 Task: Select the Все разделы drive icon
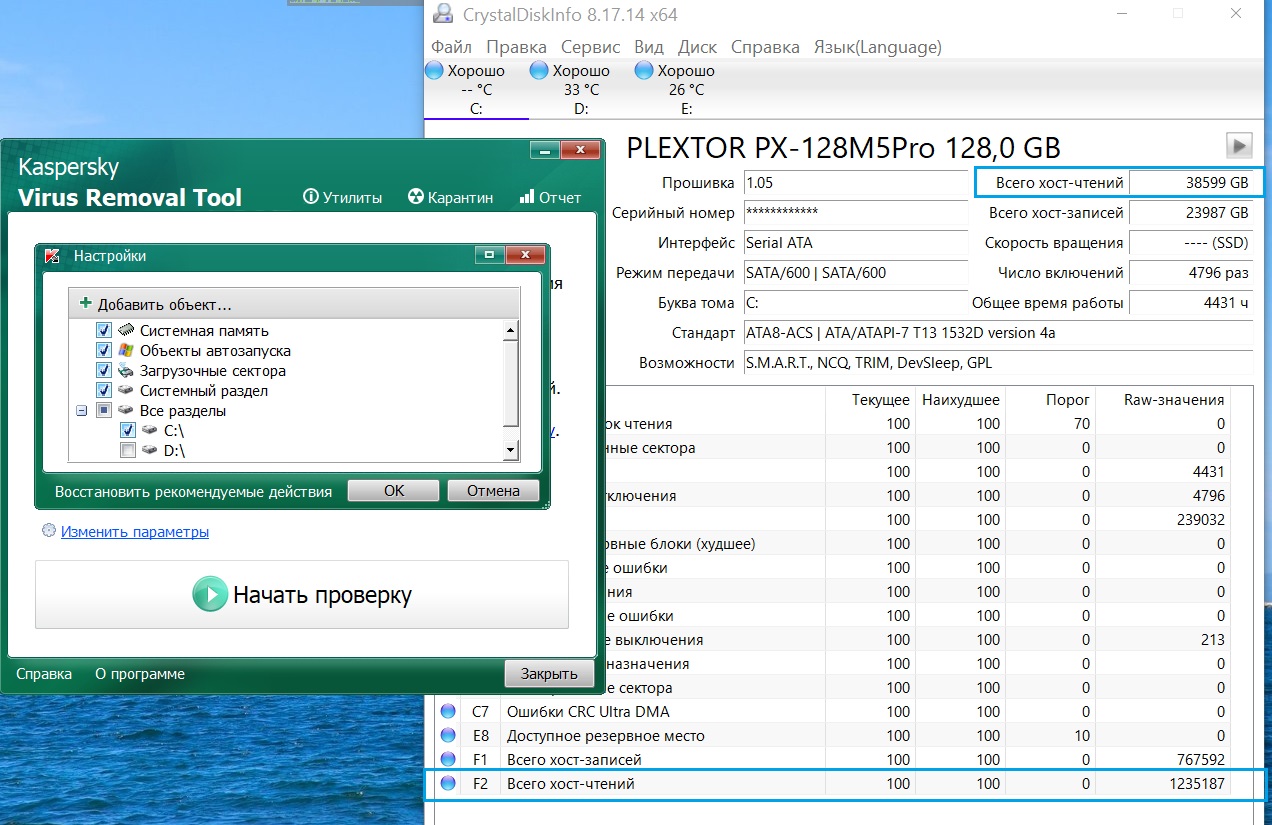coord(126,410)
